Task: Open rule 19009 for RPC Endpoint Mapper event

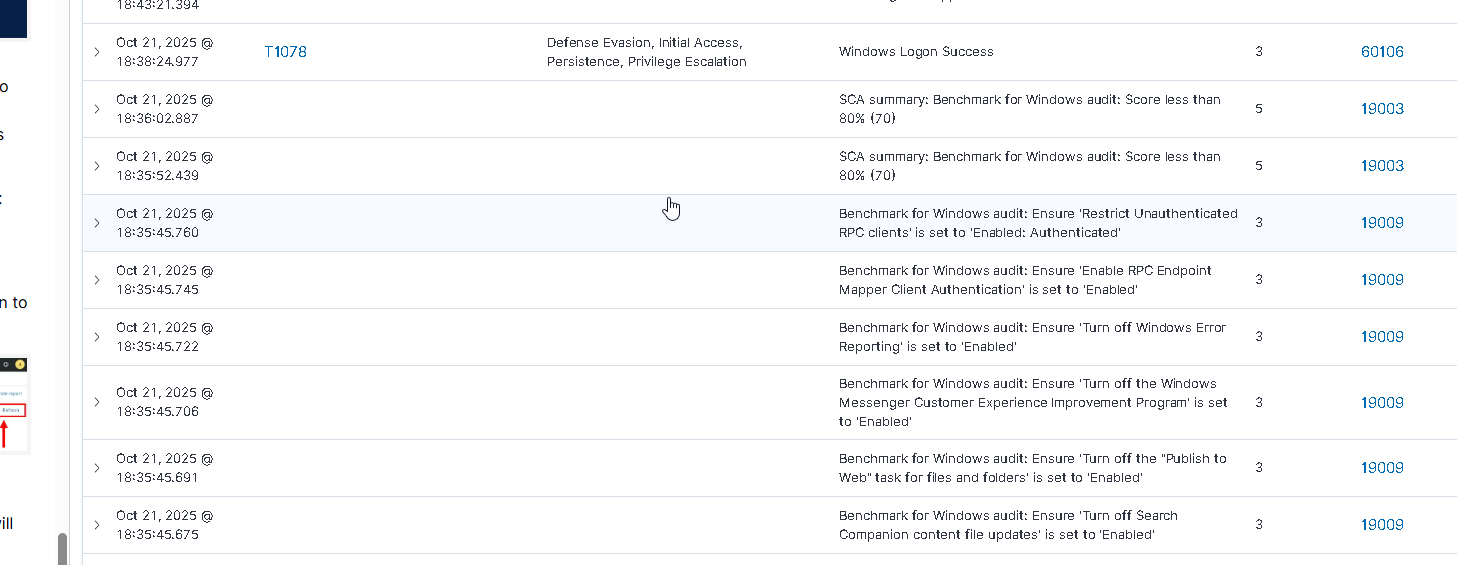Action: 1382,280
